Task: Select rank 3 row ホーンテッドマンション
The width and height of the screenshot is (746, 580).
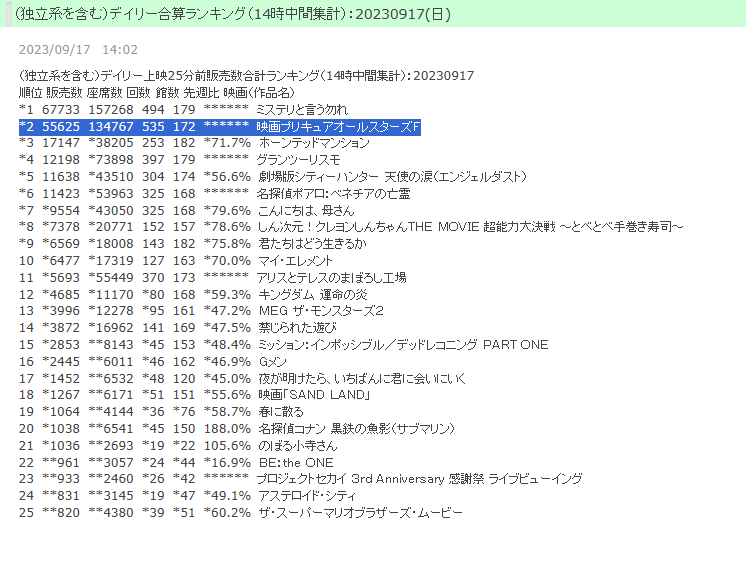Action: pyautogui.click(x=194, y=143)
